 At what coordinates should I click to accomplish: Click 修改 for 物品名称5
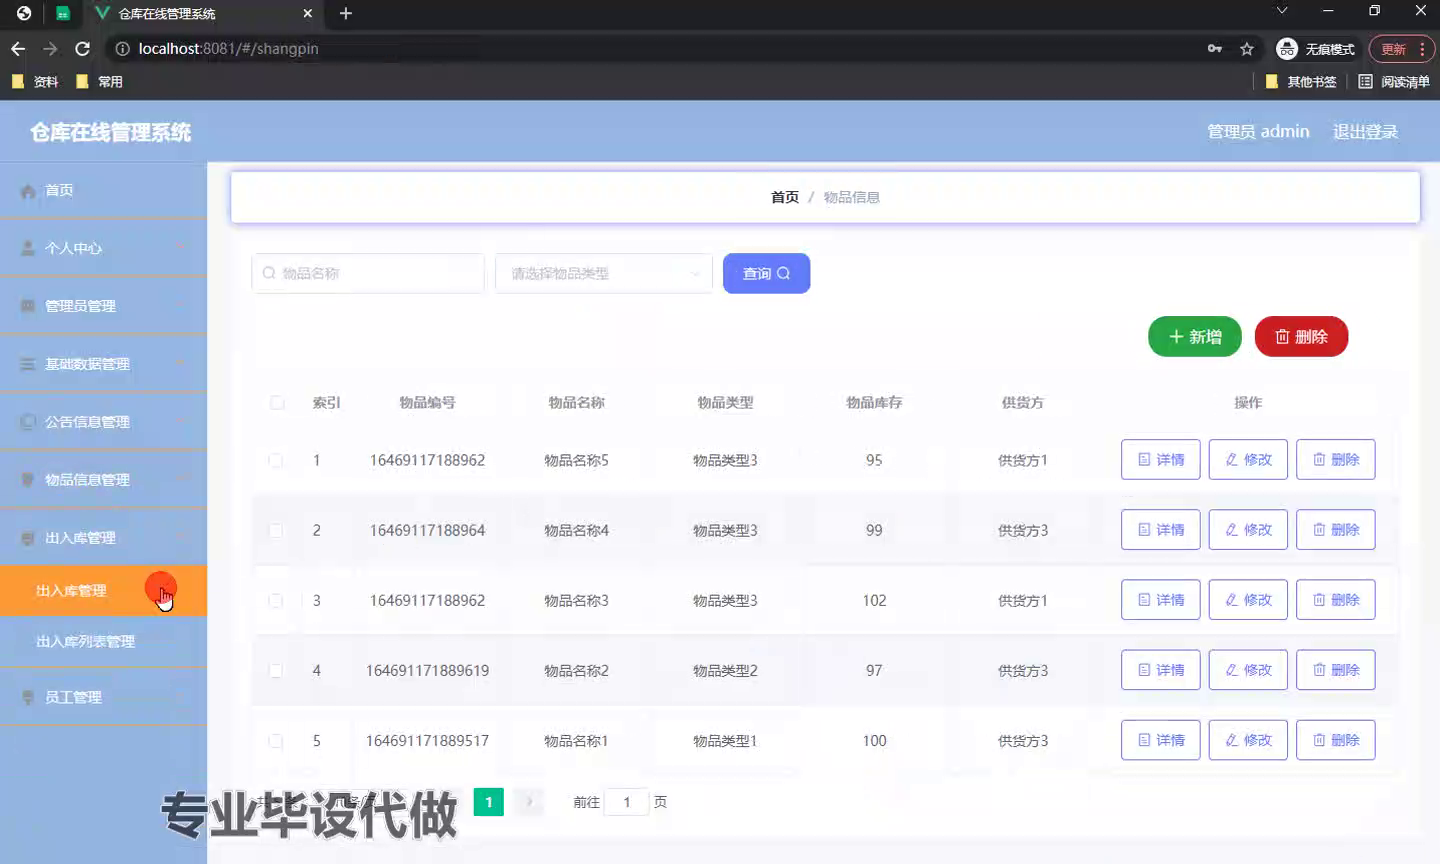(x=1248, y=460)
